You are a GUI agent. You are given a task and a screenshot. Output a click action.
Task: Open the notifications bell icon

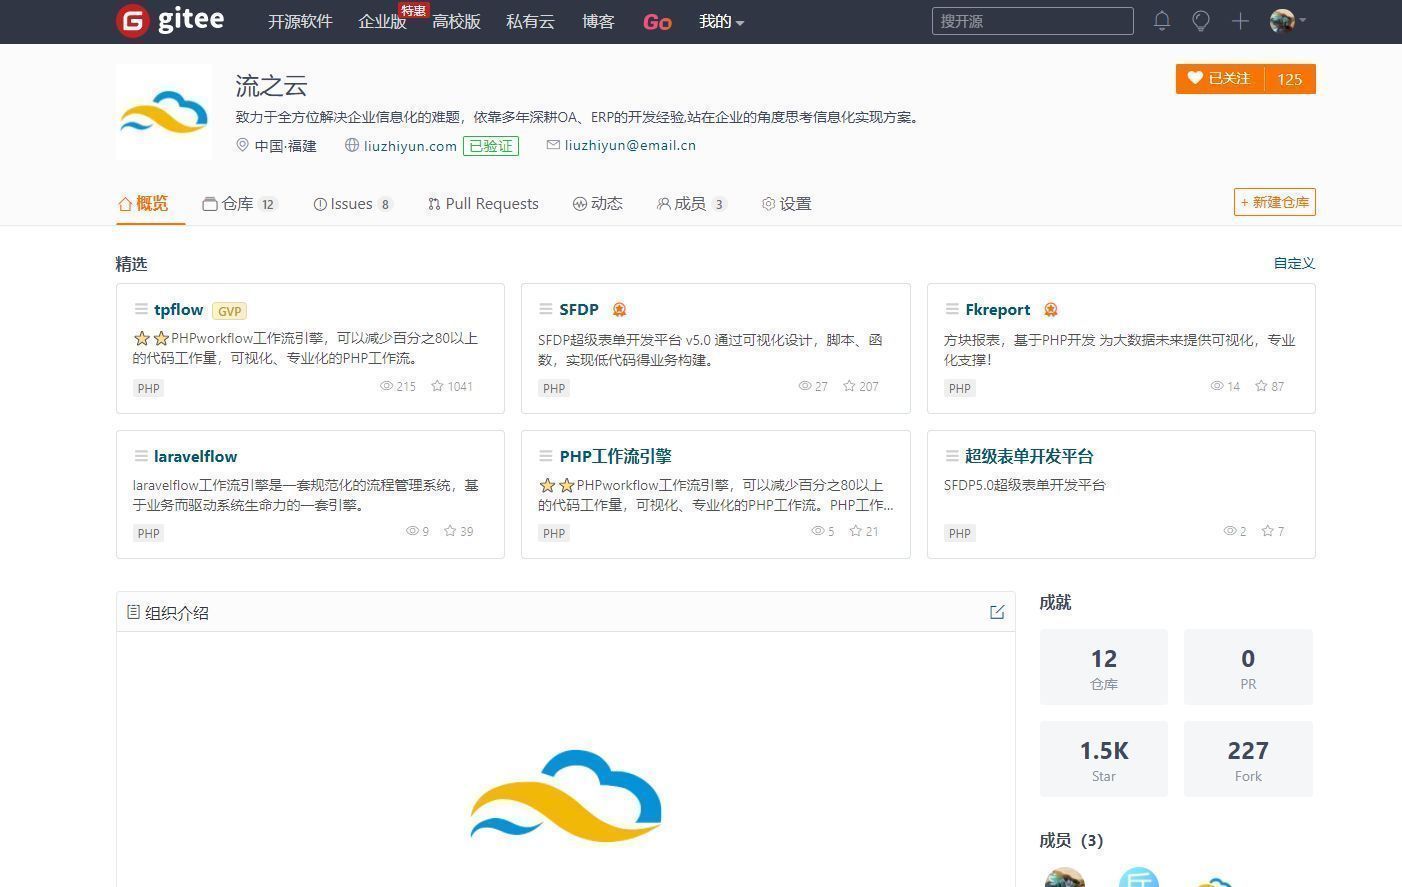(x=1162, y=21)
